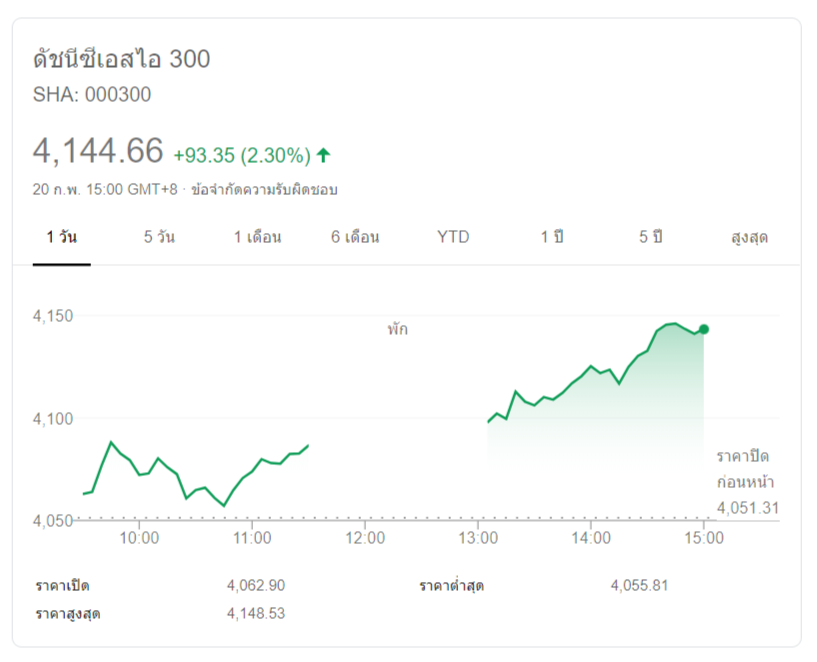This screenshot has height=662, width=817.
Task: Click the green up arrow icon
Action: [x=323, y=155]
